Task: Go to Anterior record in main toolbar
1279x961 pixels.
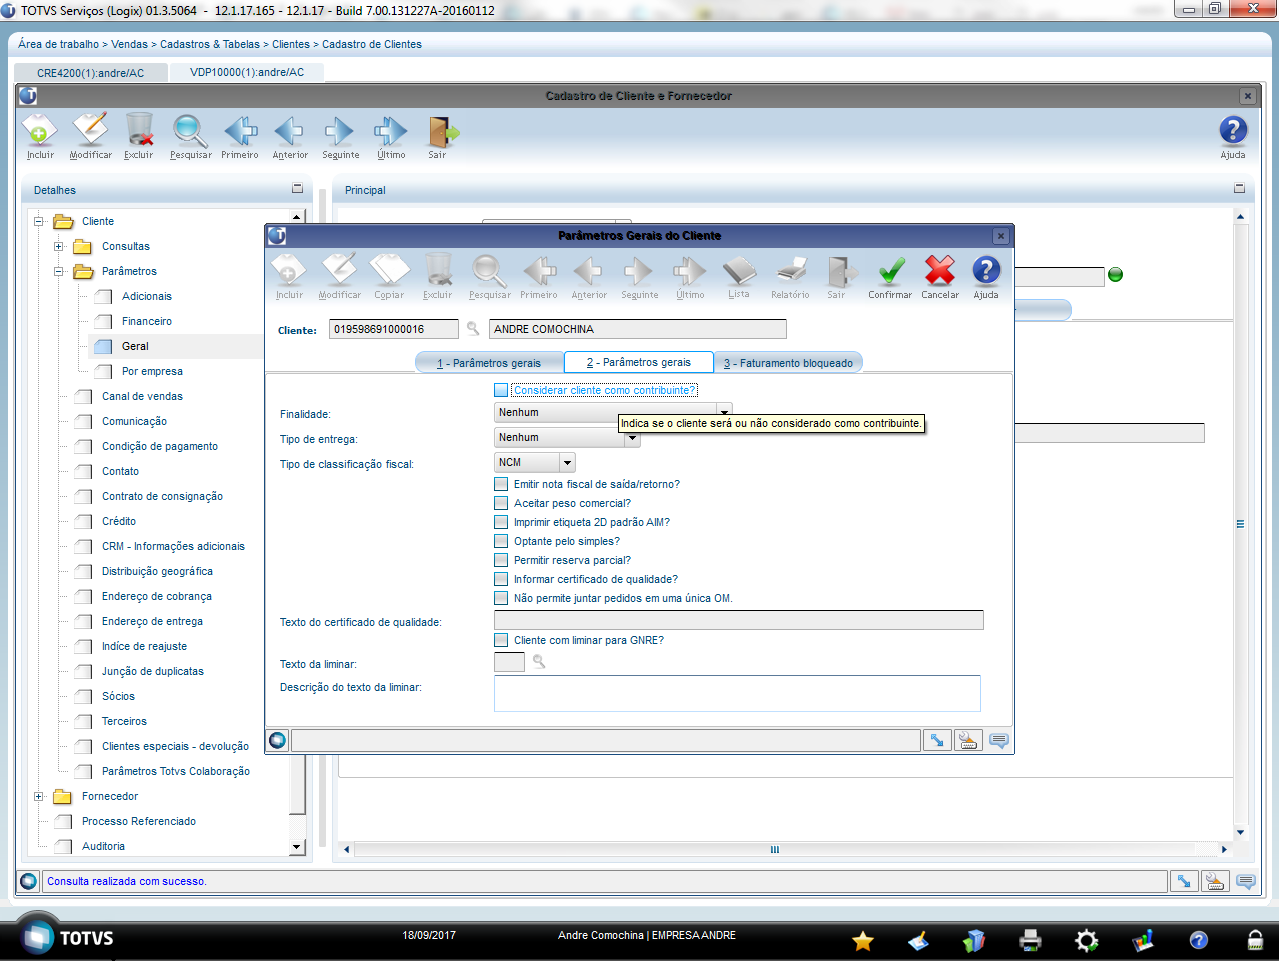Action: pyautogui.click(x=290, y=137)
